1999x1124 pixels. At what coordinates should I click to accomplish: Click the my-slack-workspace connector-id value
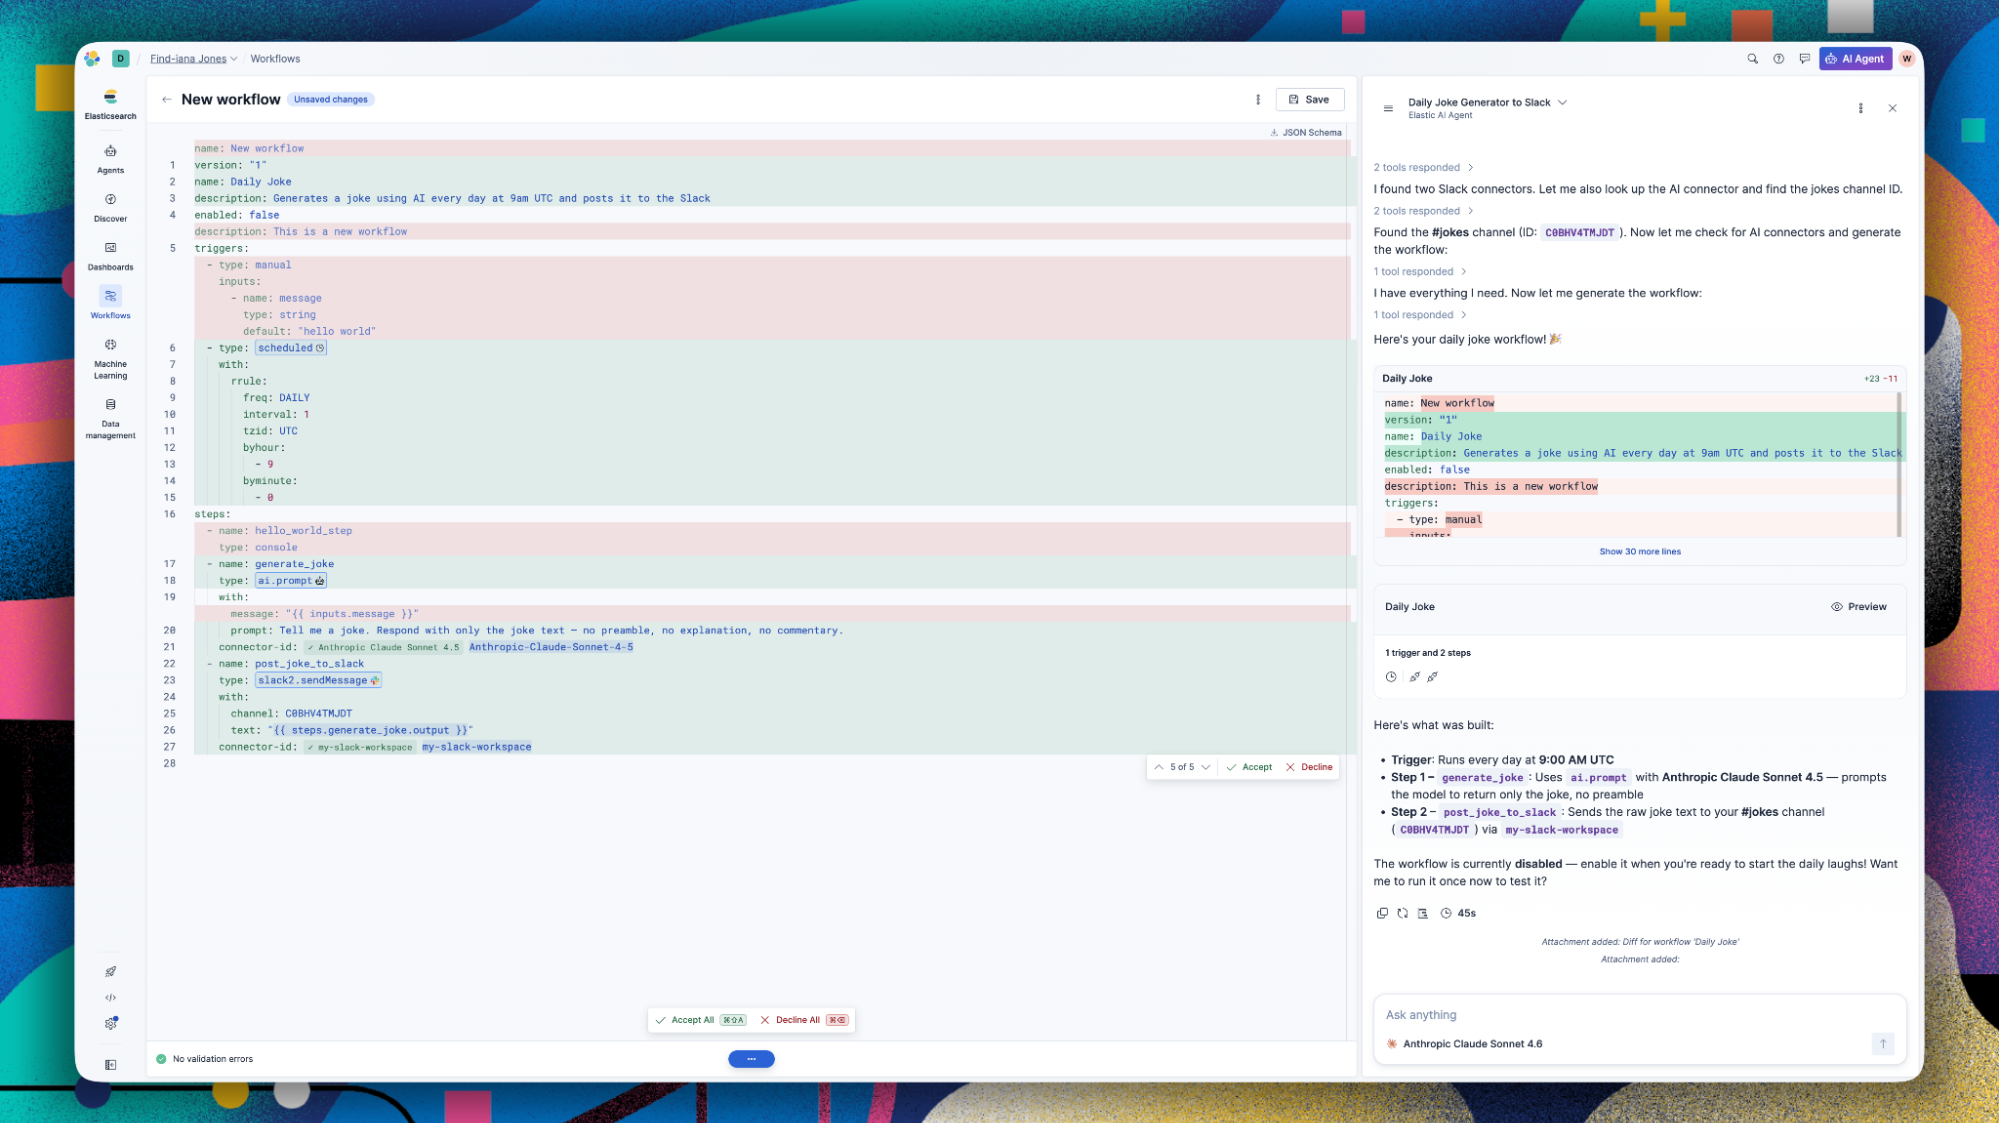[476, 747]
